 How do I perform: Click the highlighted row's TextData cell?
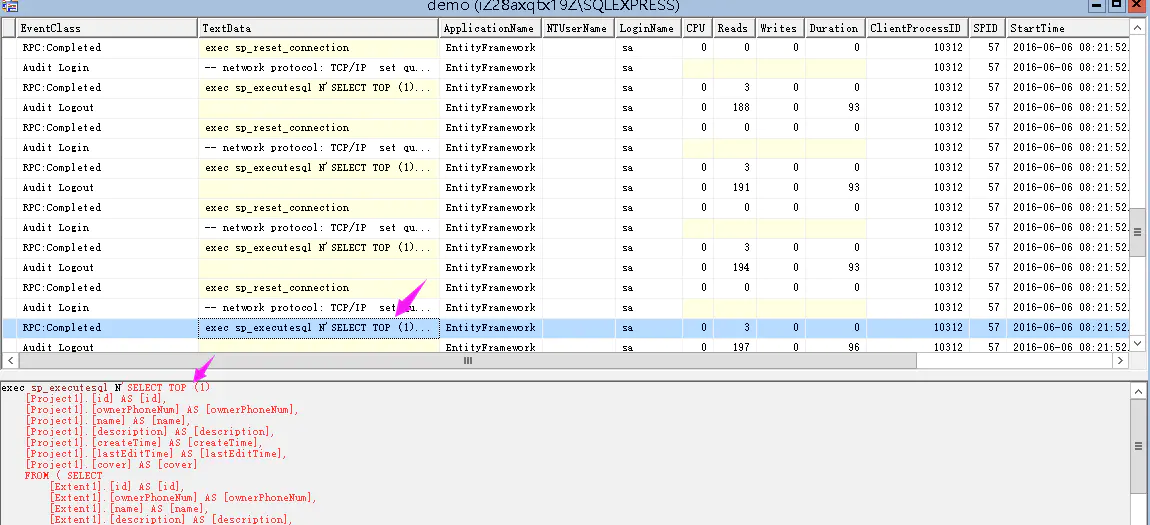[318, 328]
